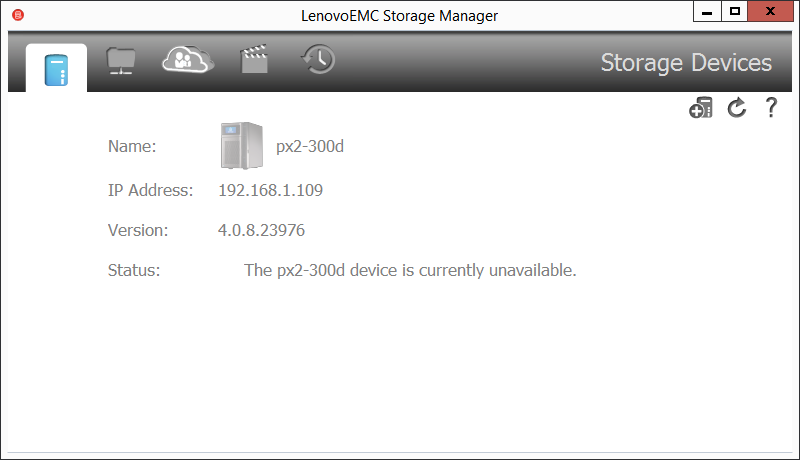Image resolution: width=800 pixels, height=460 pixels.
Task: Click the IP address 192.168.1.109
Action: (270, 190)
